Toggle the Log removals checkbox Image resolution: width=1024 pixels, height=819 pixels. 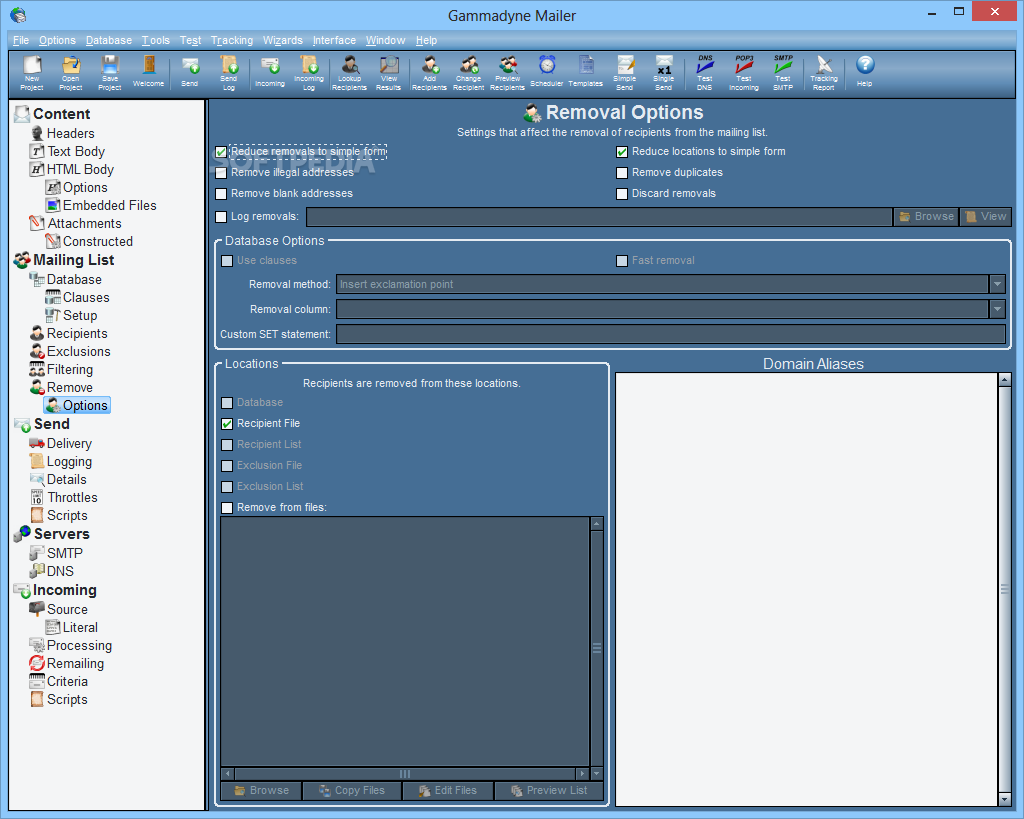(221, 217)
